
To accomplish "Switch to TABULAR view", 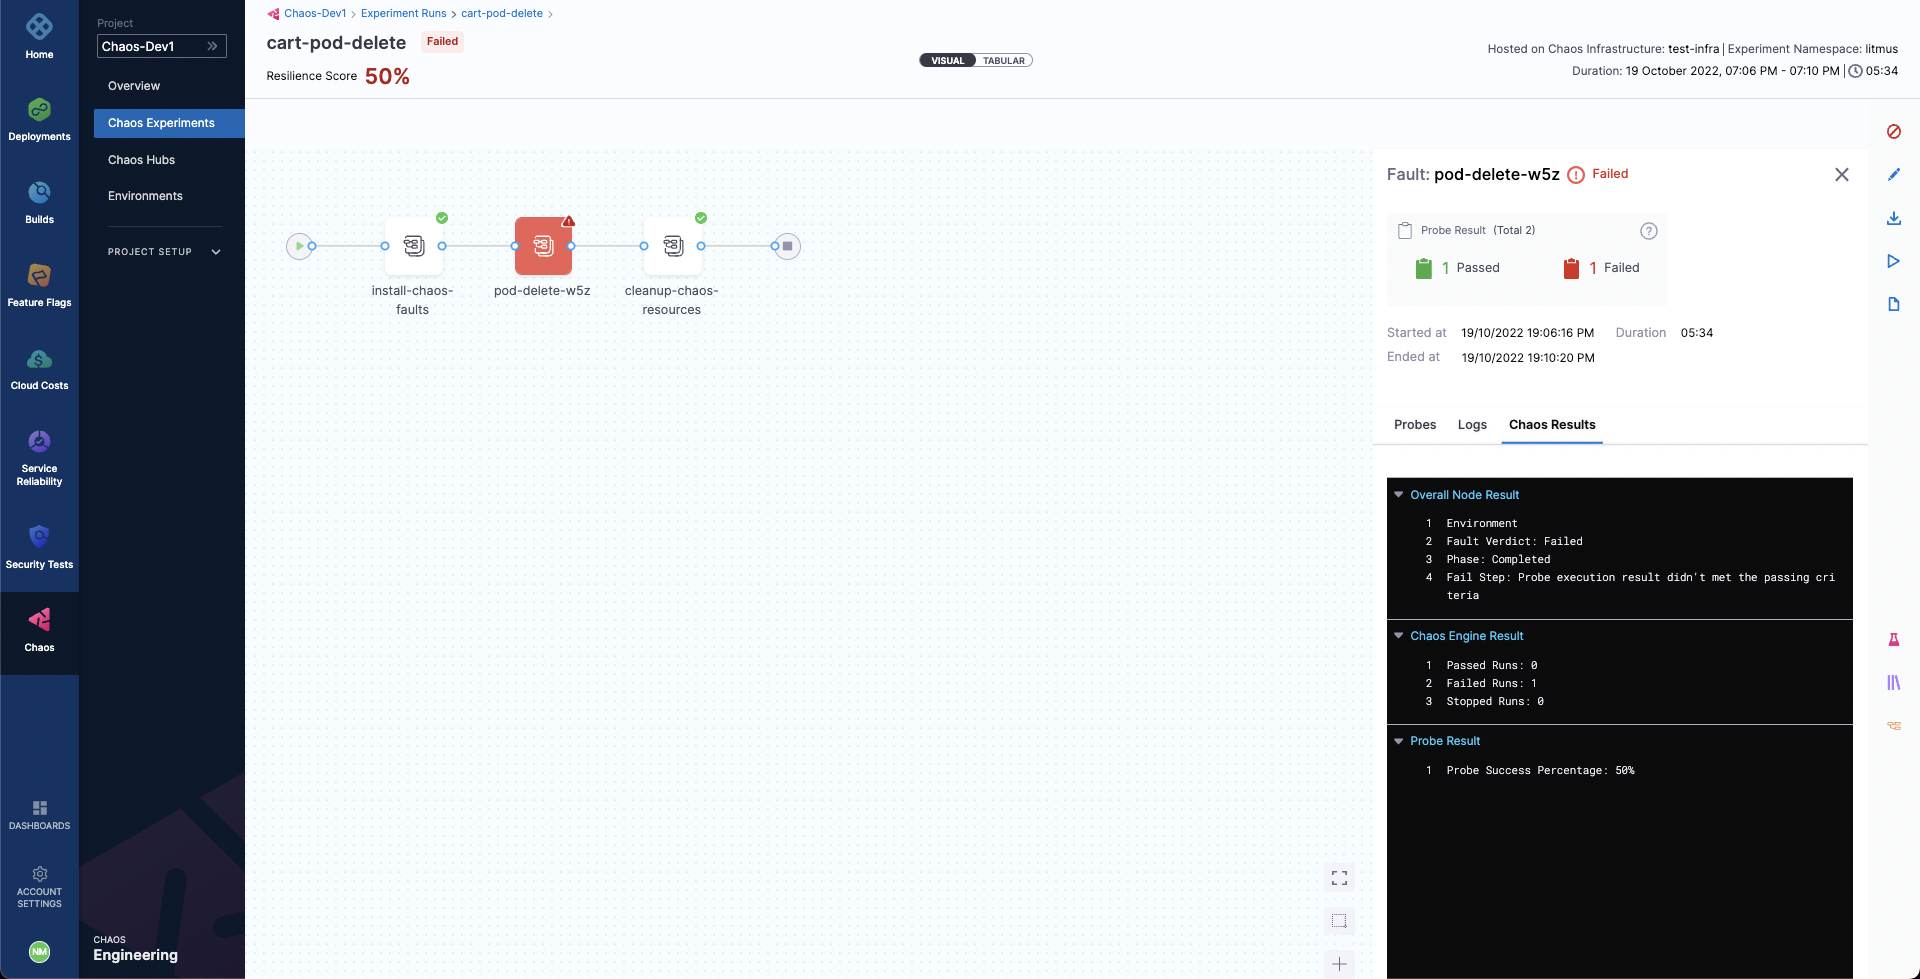I will click(1003, 61).
